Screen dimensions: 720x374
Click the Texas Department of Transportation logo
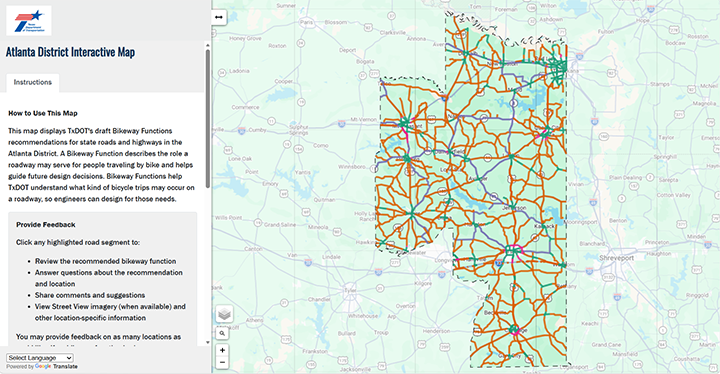[28, 21]
